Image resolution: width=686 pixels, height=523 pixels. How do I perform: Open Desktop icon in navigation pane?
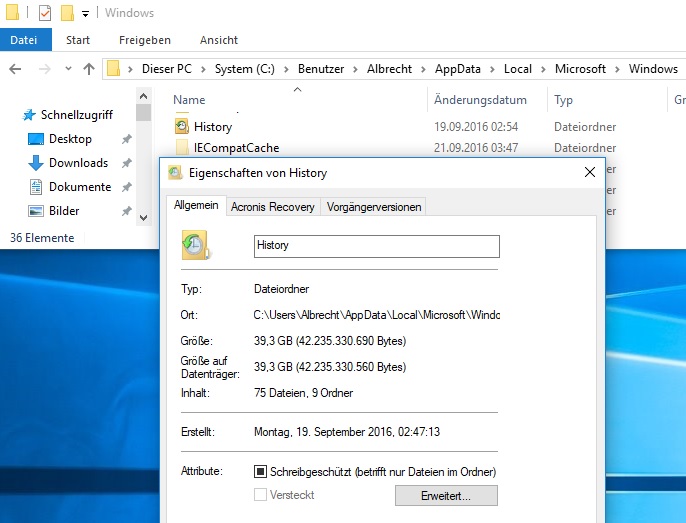pyautogui.click(x=36, y=139)
